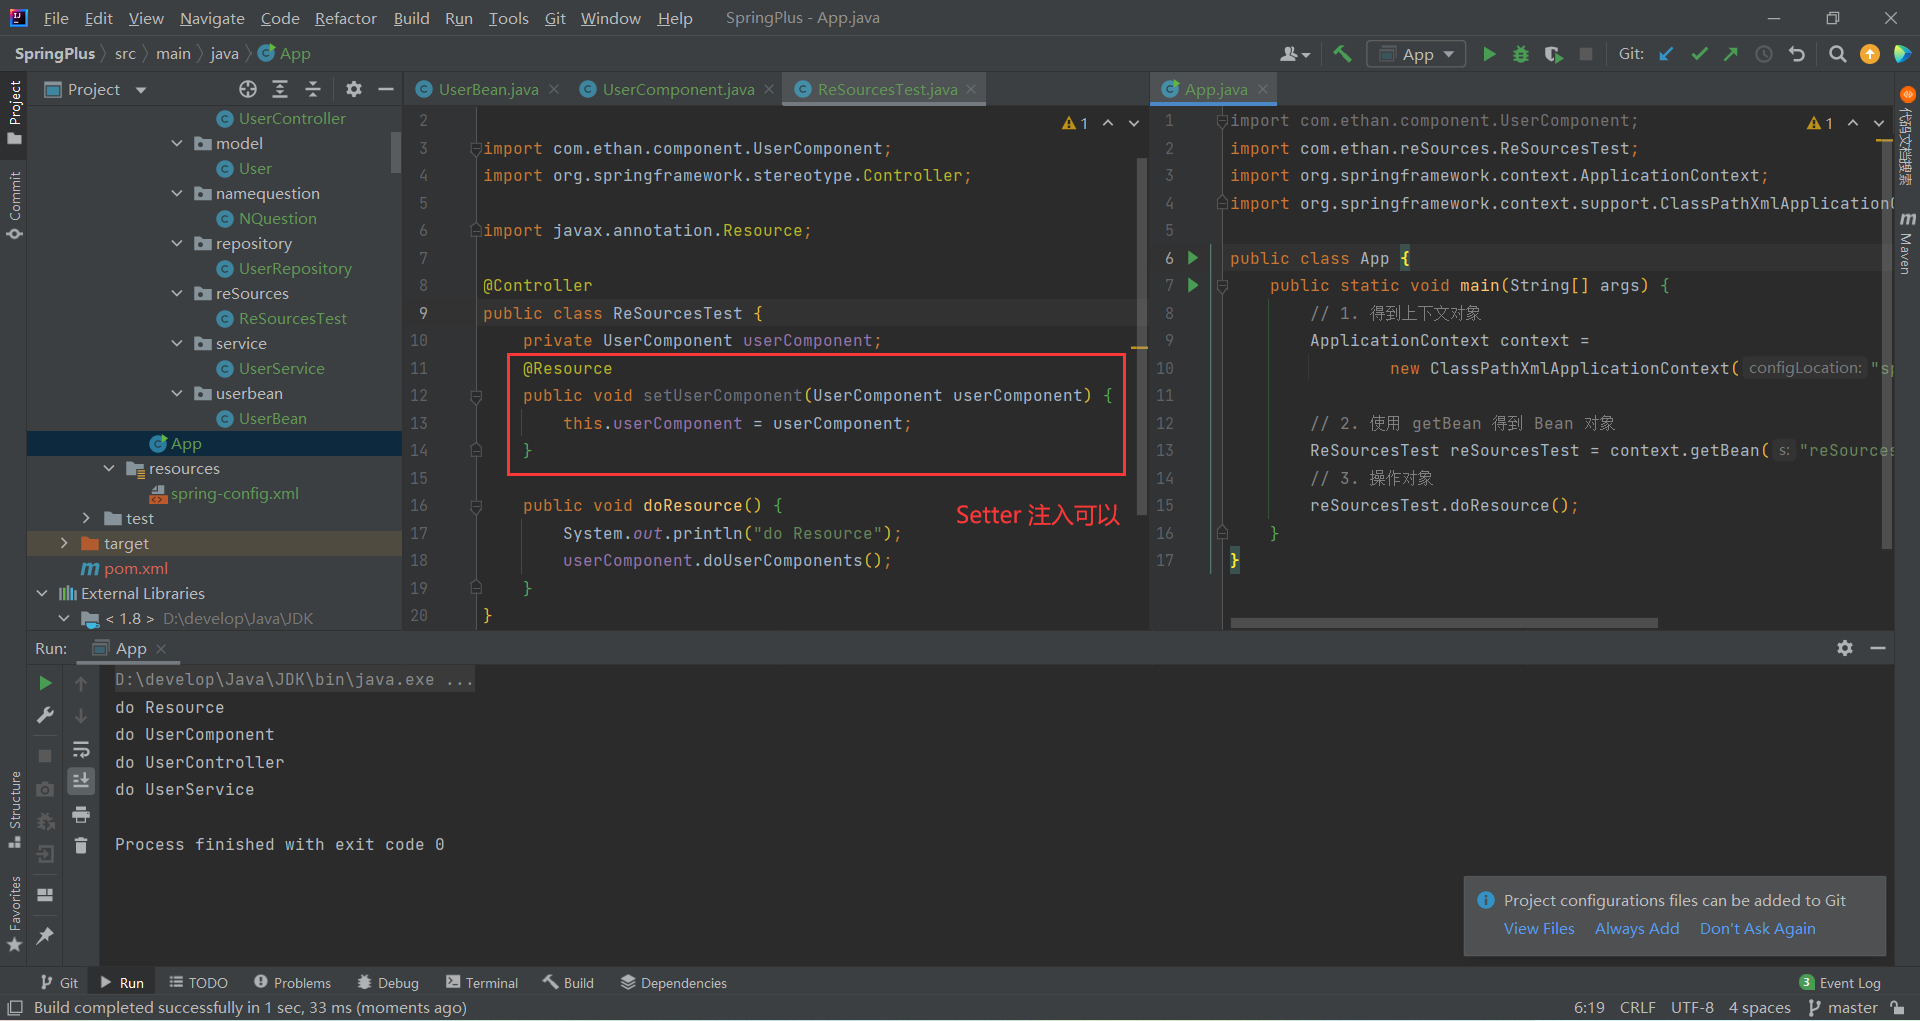Viewport: 1920px width, 1021px height.
Task: Toggle the Project tool window stripe button
Action: (14, 112)
